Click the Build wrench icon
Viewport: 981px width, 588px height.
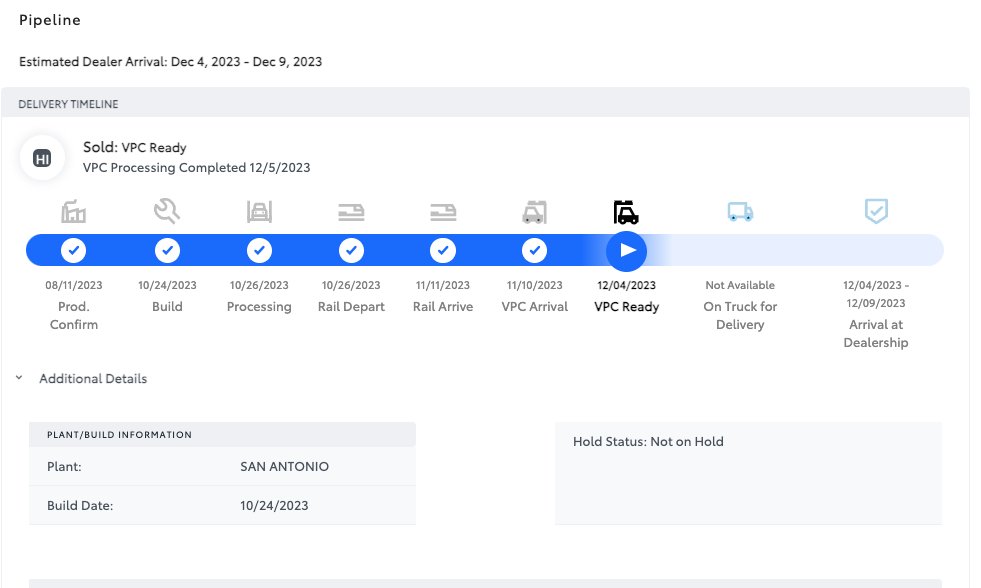pos(167,211)
